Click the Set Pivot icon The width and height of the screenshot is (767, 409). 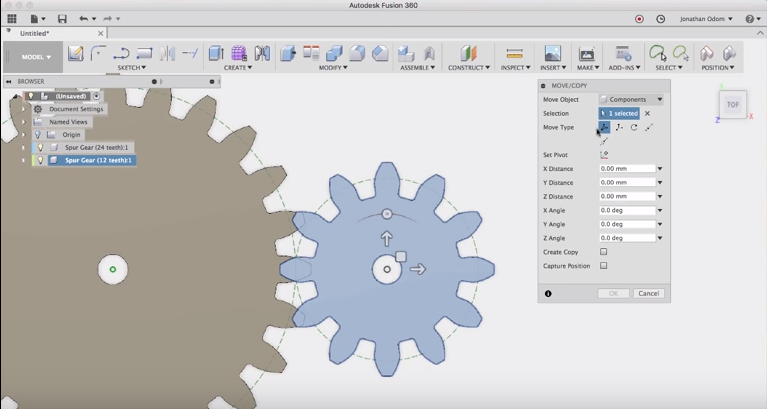[604, 155]
